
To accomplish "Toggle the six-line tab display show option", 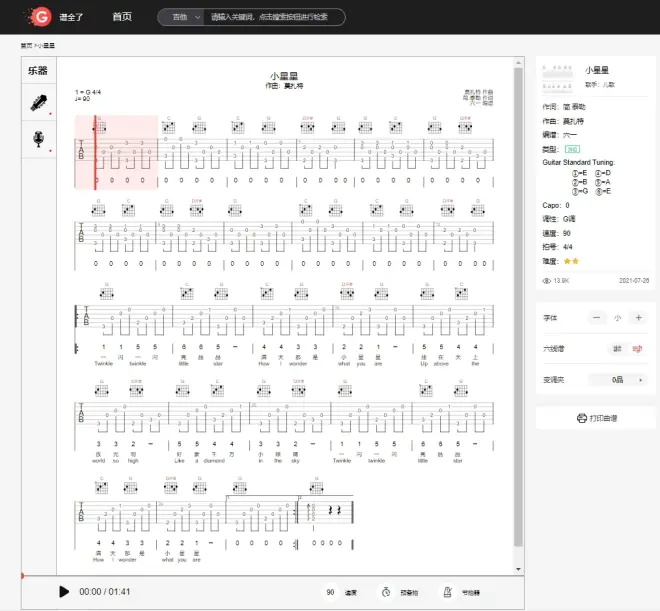I will 637,349.
